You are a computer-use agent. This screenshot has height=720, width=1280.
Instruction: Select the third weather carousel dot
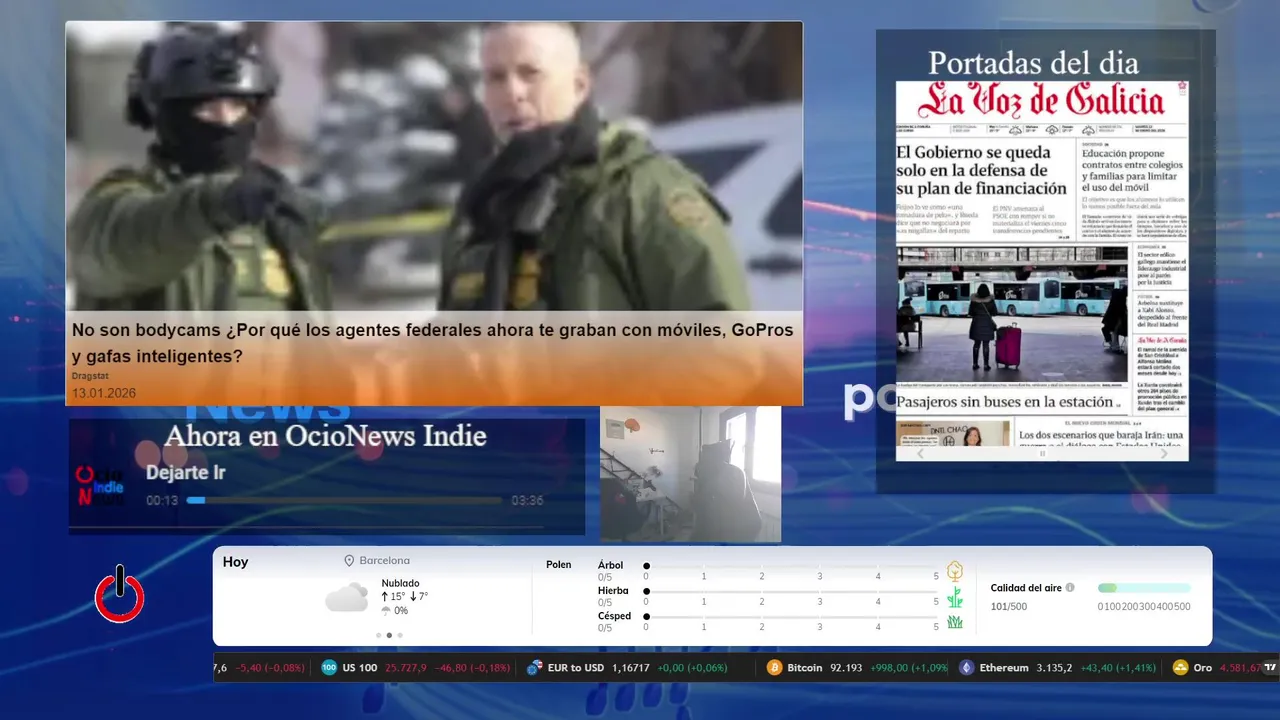[x=400, y=635]
